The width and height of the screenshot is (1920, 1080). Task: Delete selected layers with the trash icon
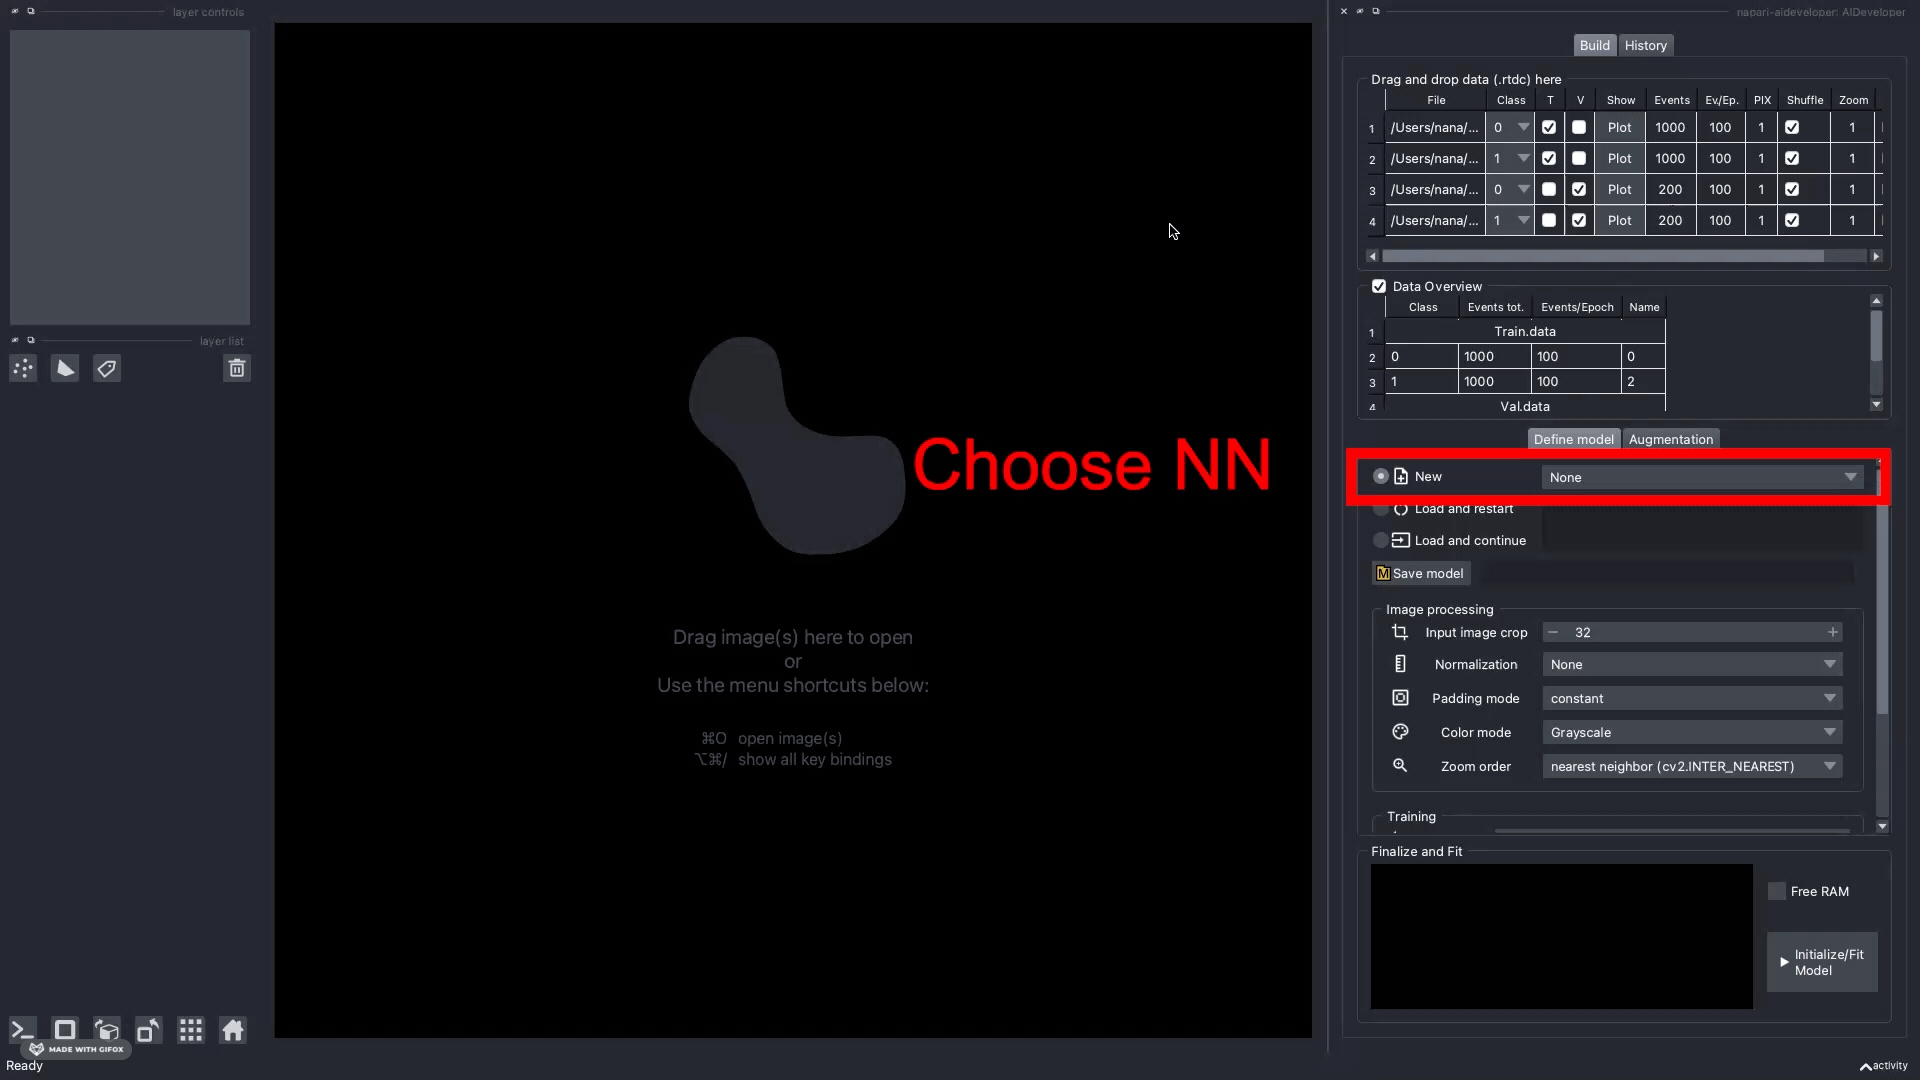(237, 369)
